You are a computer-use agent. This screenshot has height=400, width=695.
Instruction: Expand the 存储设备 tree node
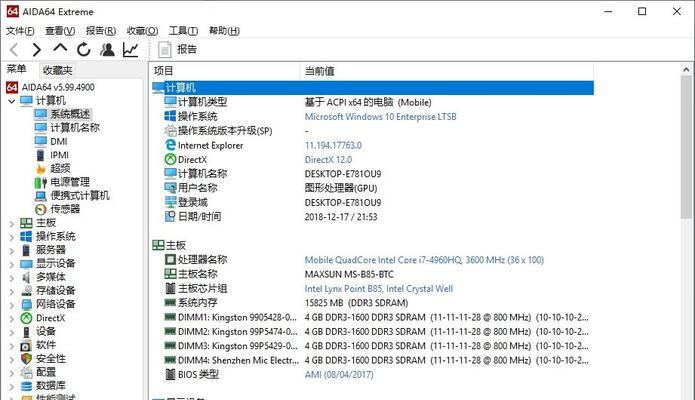tap(12, 292)
